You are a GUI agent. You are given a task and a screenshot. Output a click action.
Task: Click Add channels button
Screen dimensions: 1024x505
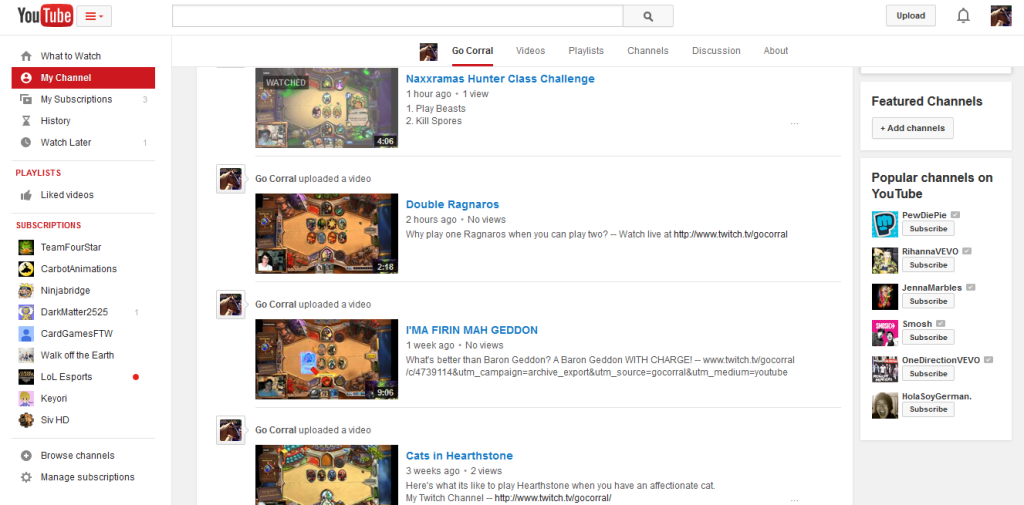[x=912, y=128]
